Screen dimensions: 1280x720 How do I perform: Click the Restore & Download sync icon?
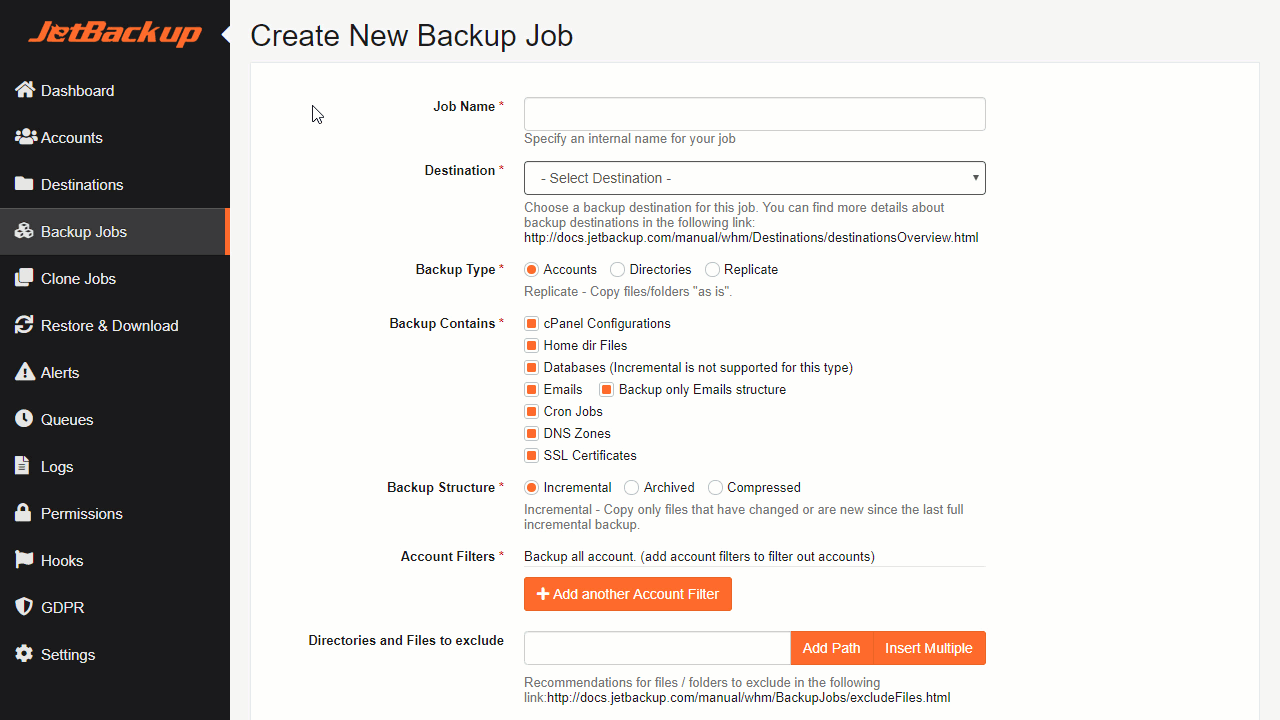point(24,325)
